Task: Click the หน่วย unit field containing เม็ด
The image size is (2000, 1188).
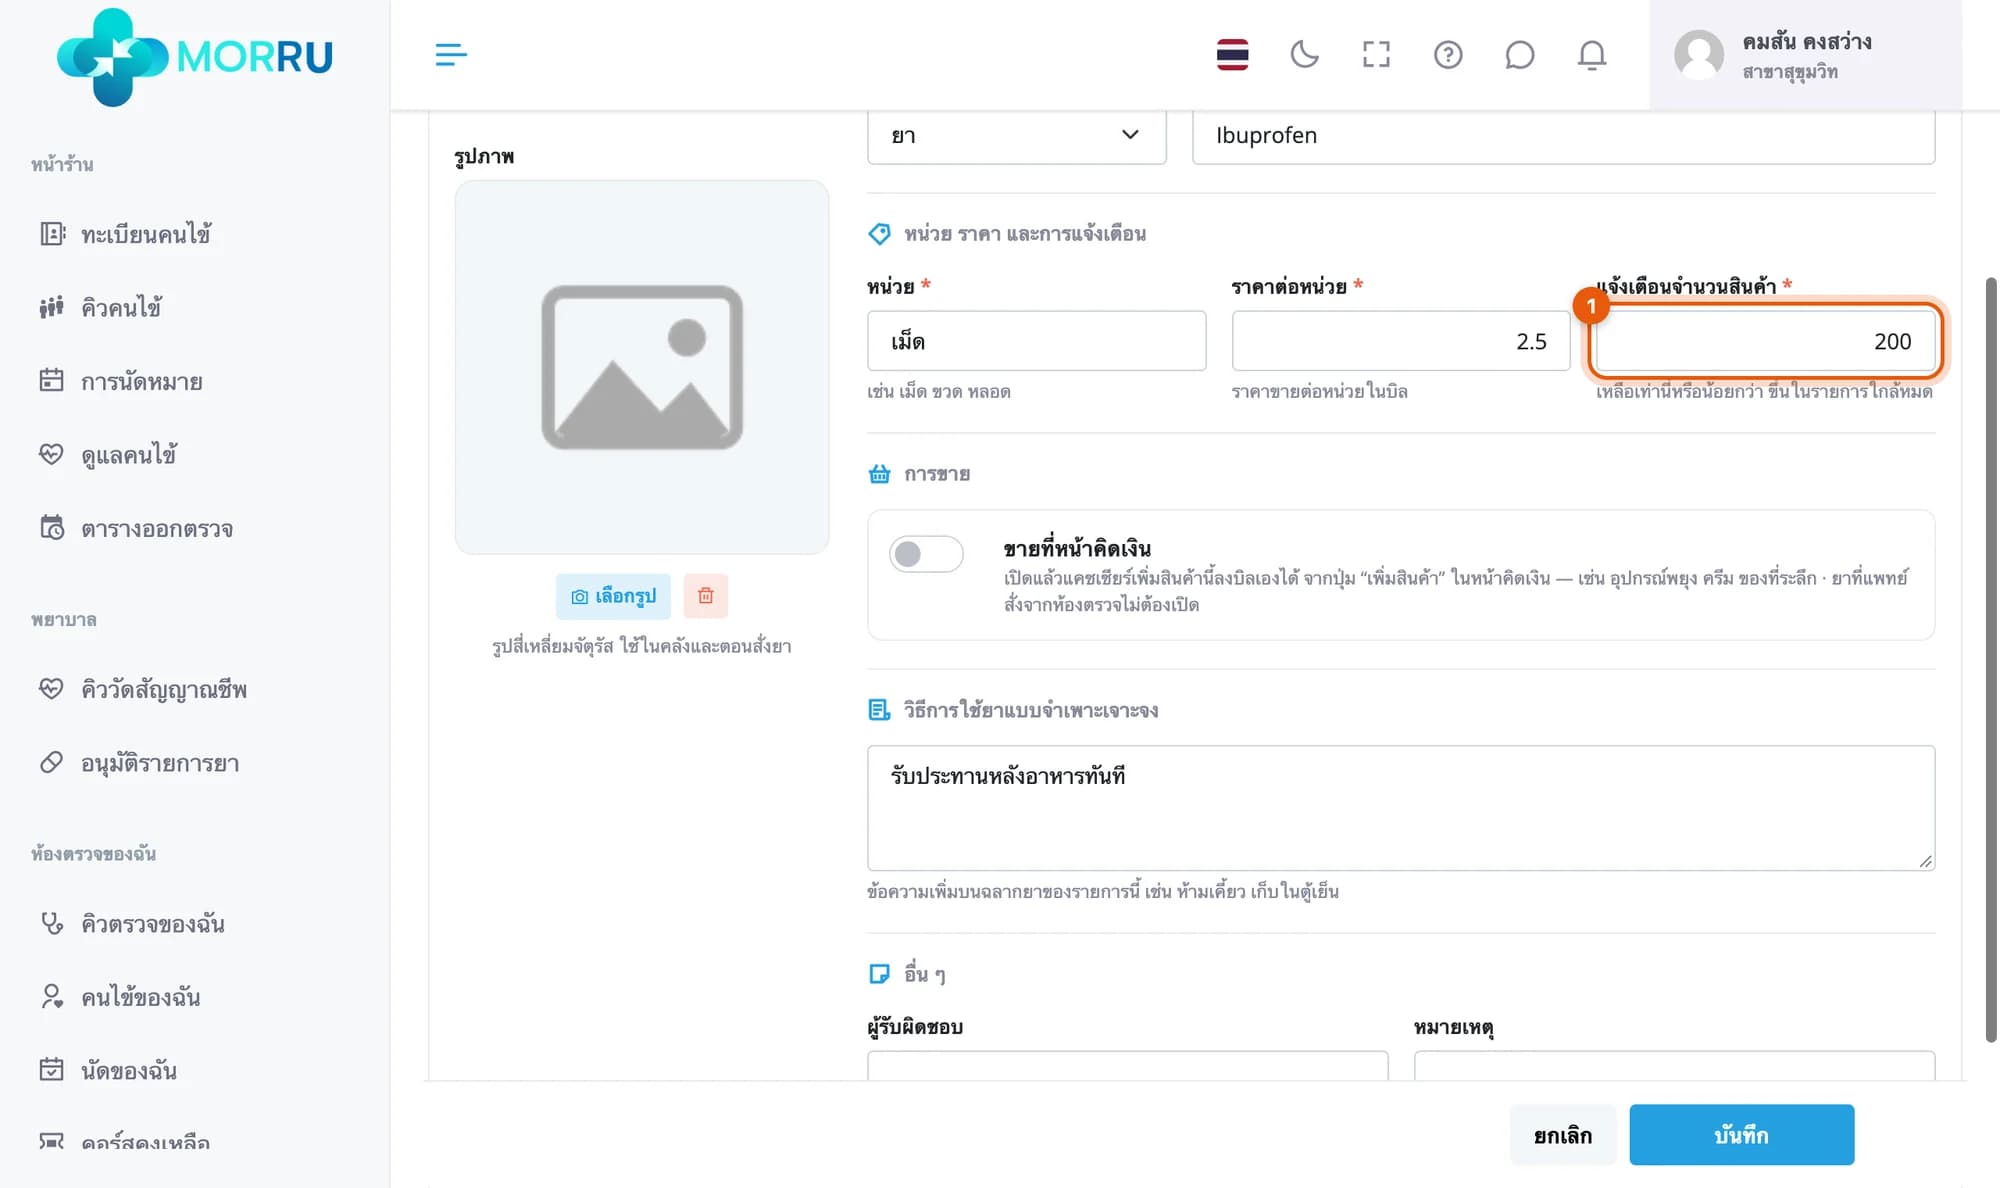Action: 1036,341
